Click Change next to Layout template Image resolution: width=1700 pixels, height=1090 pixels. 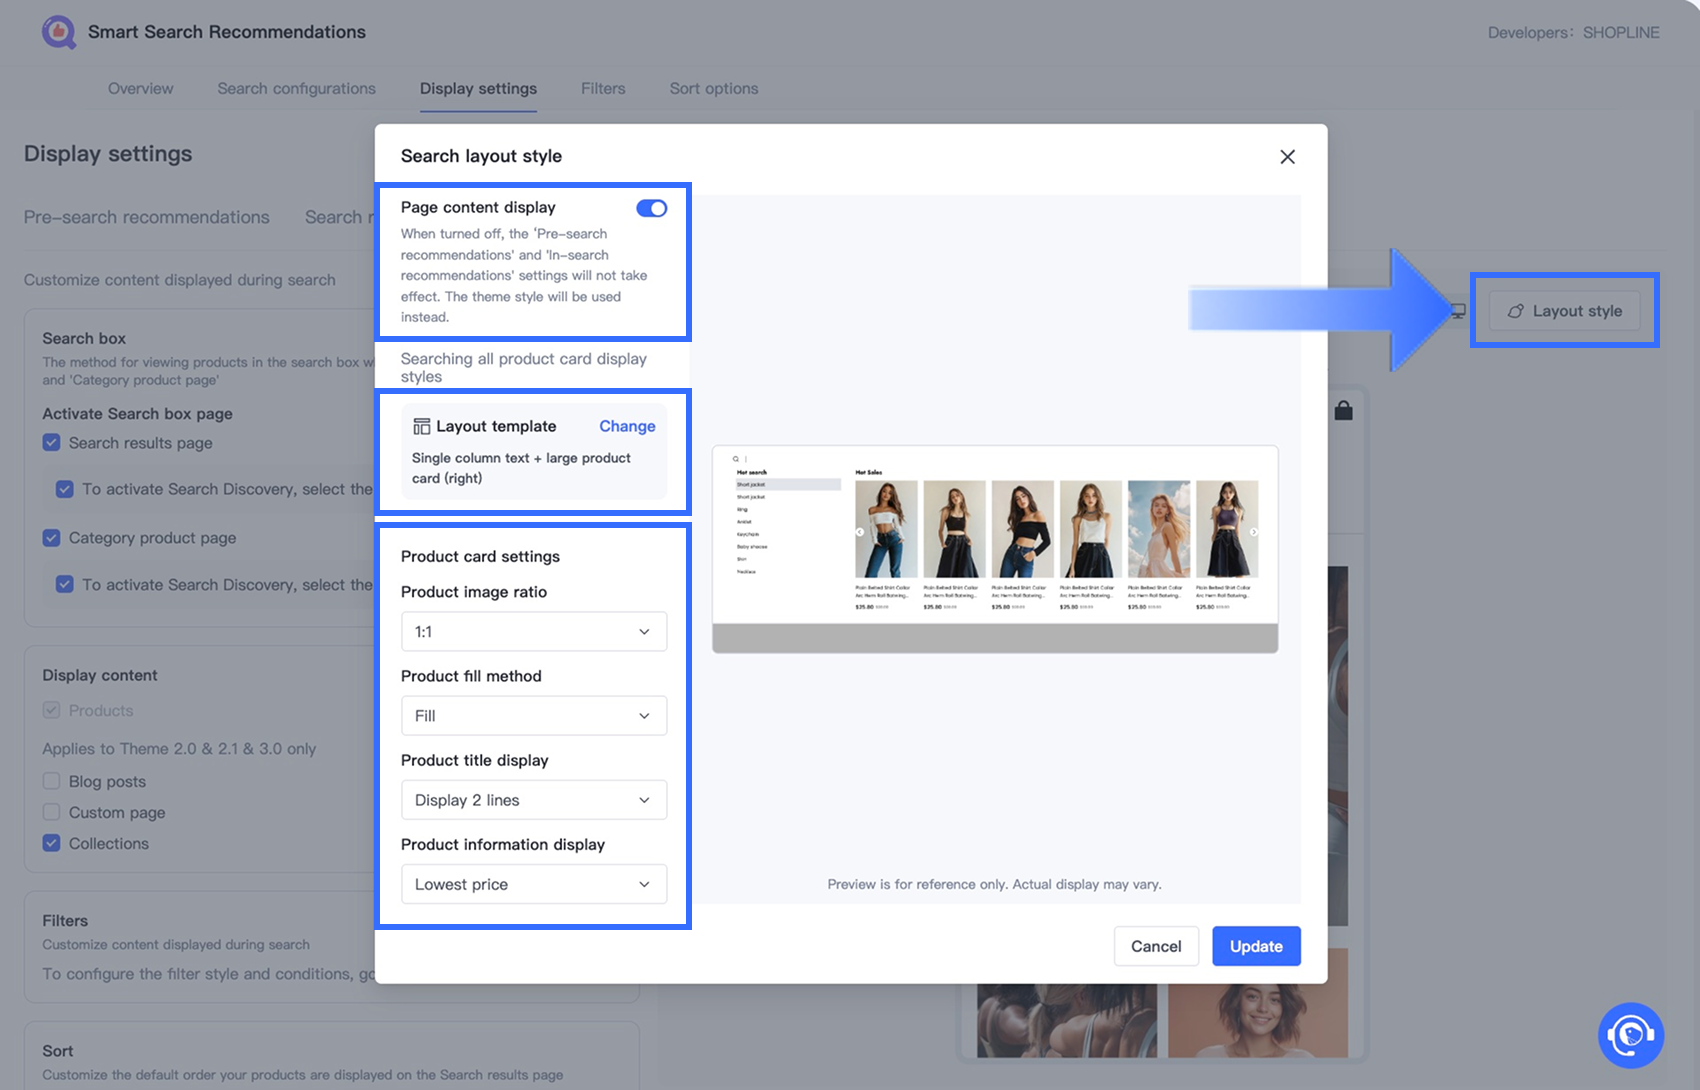(x=627, y=426)
